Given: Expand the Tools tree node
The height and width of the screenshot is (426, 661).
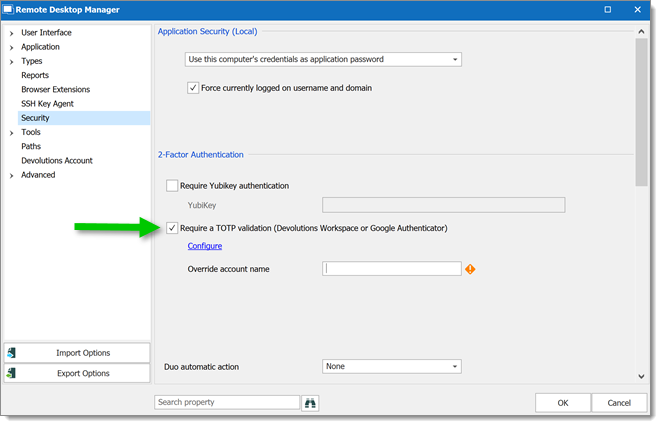Looking at the screenshot, I should tap(11, 133).
